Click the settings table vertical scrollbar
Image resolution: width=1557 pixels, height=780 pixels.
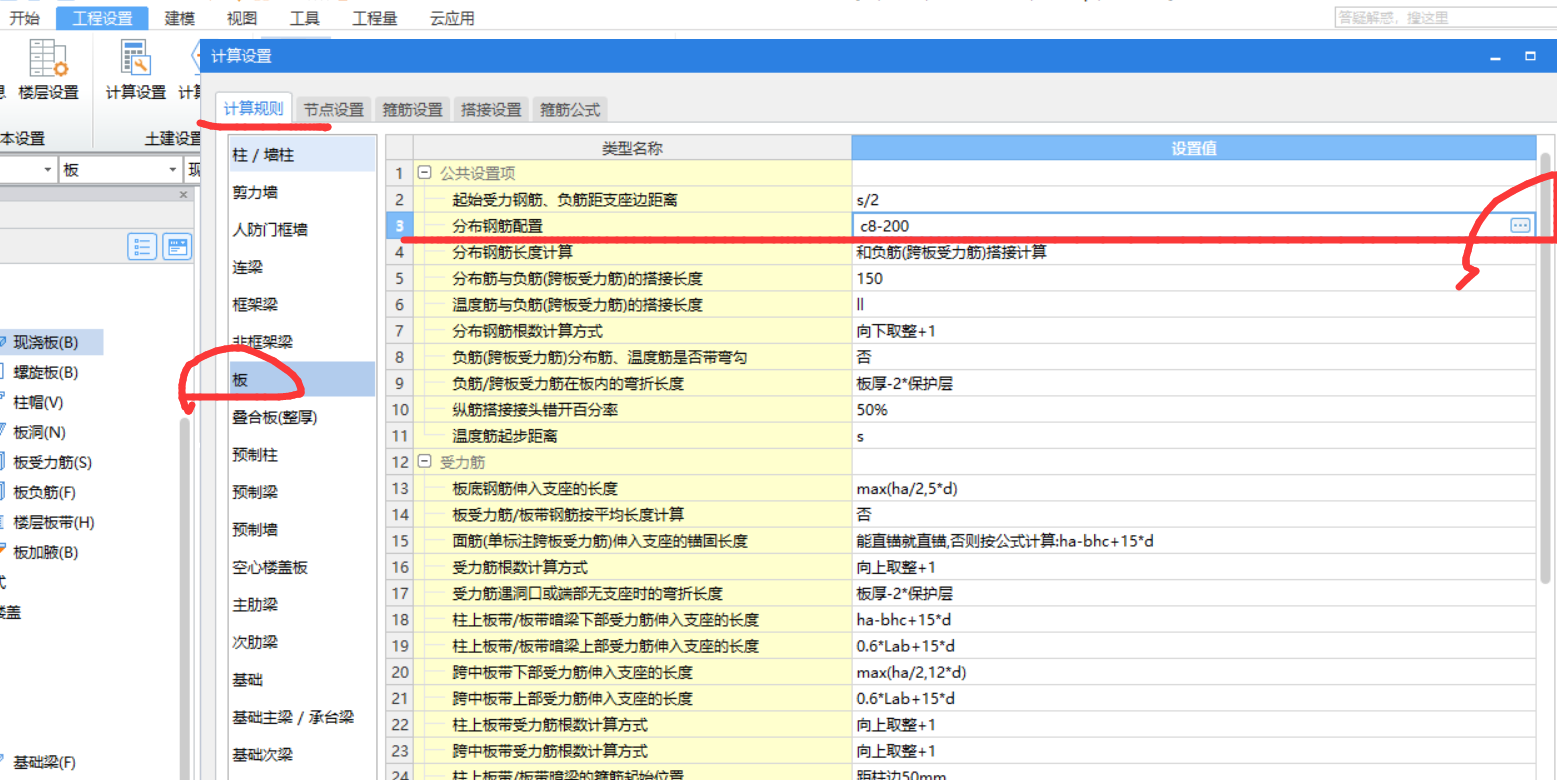(1545, 370)
